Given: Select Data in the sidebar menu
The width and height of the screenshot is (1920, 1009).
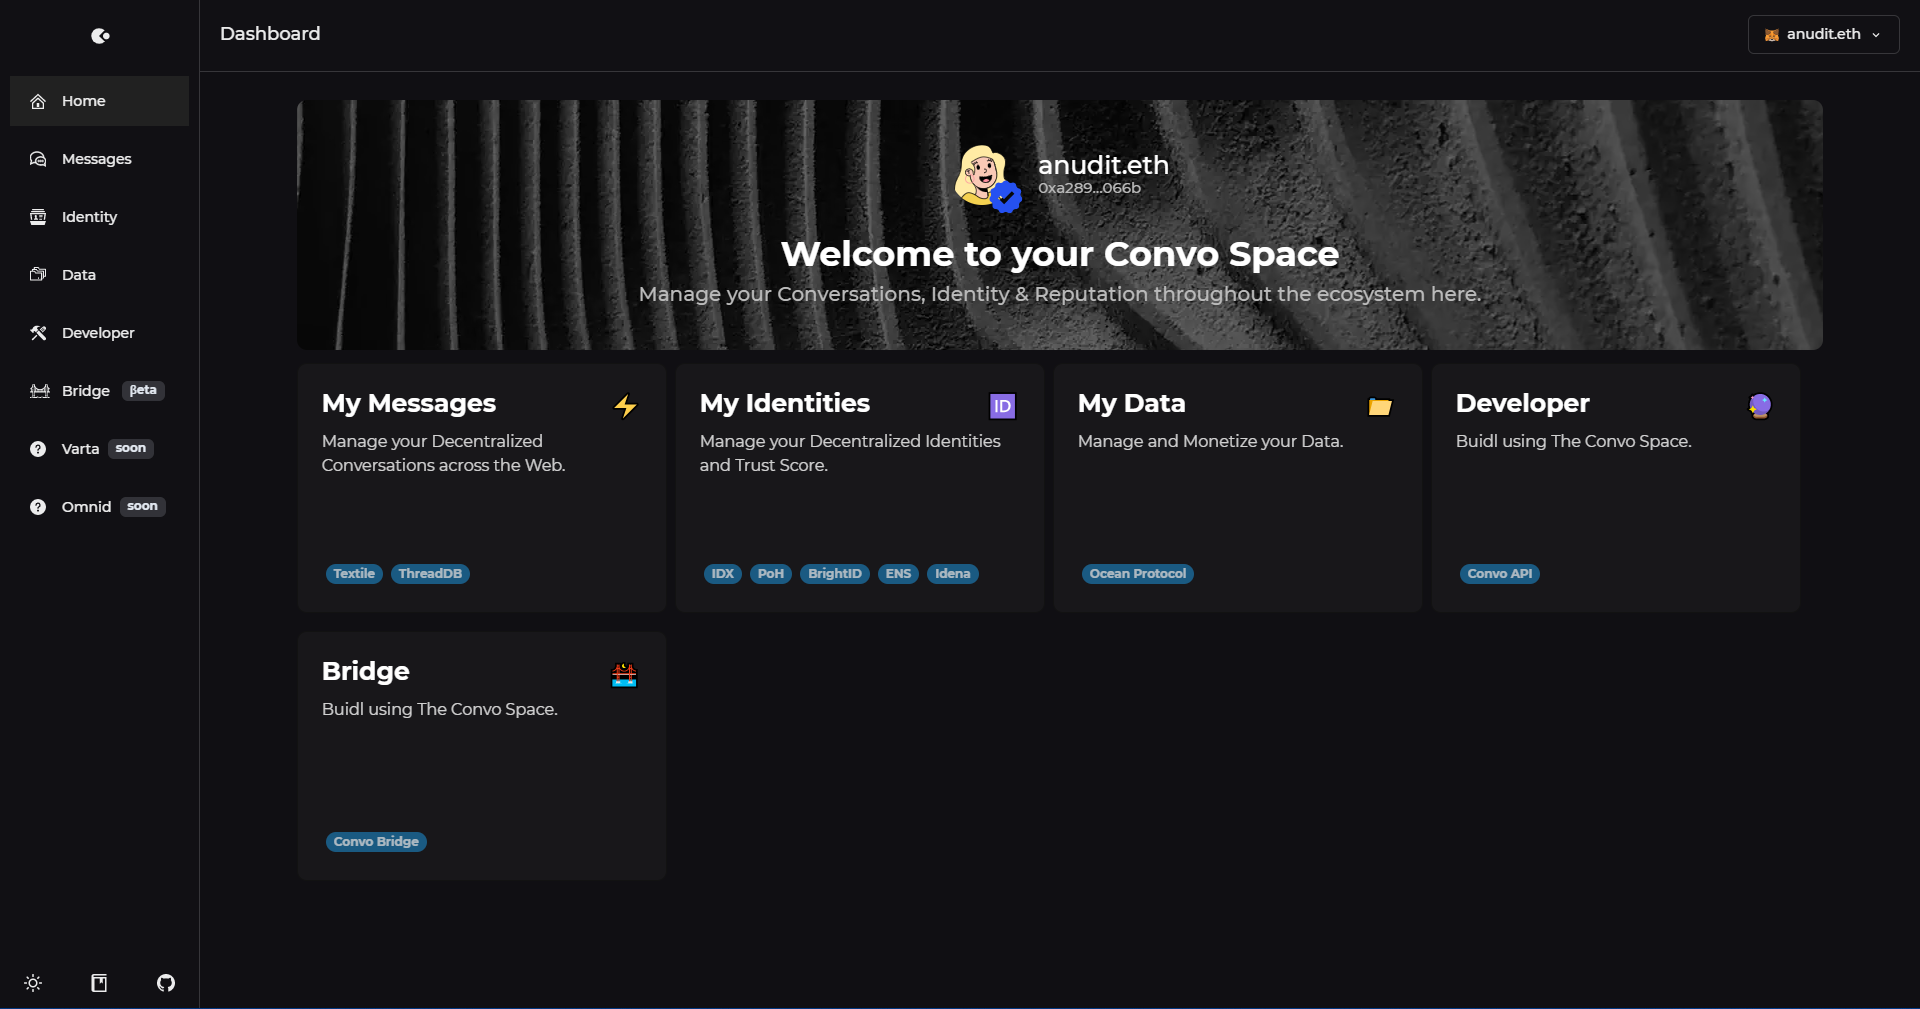Looking at the screenshot, I should point(99,275).
